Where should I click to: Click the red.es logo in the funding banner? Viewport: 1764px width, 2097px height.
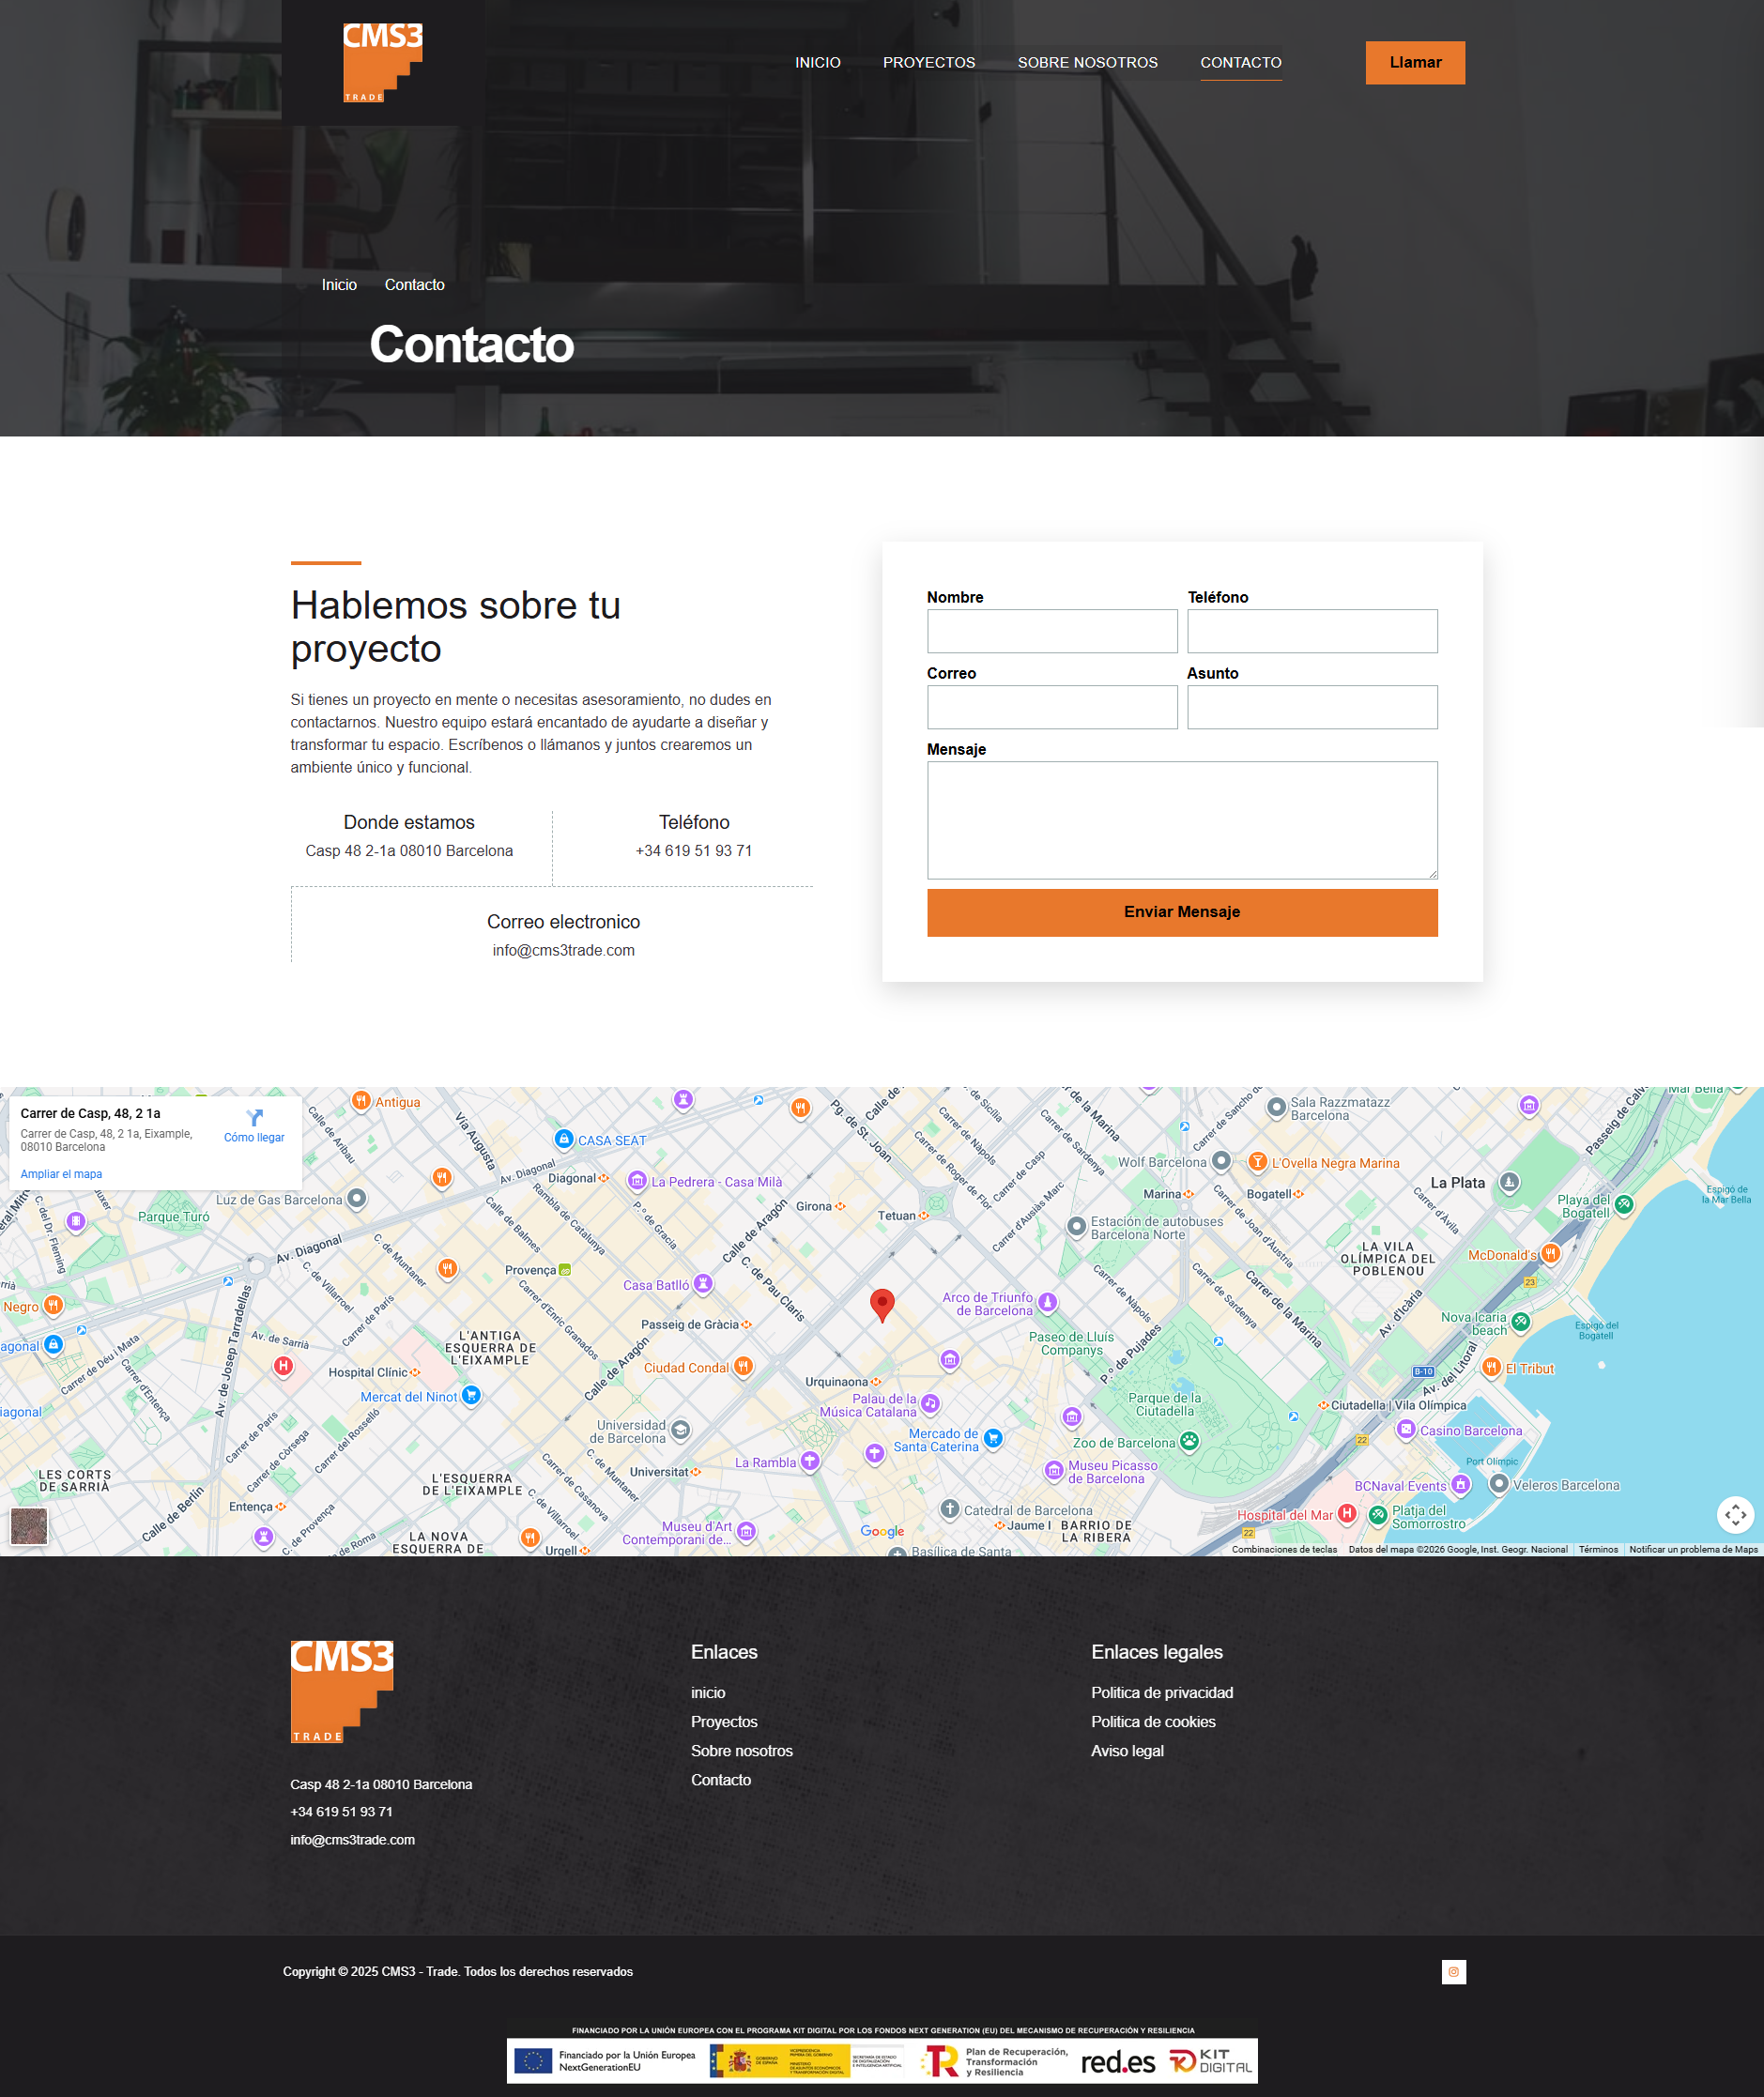1118,2062
